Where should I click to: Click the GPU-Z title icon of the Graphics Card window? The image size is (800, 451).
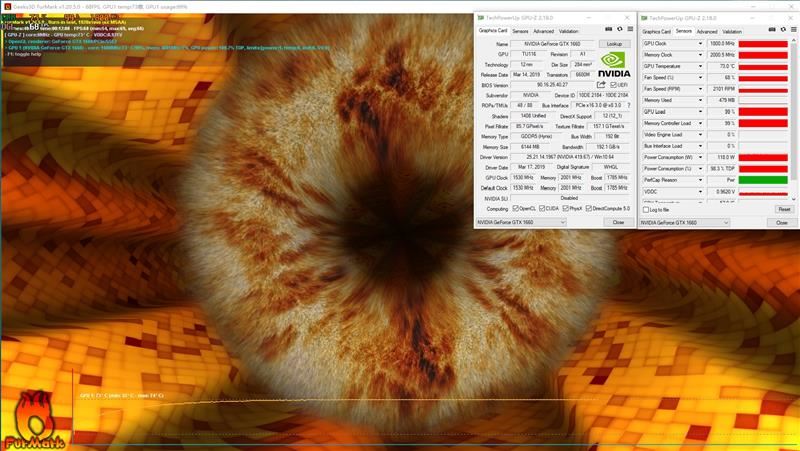pyautogui.click(x=480, y=18)
